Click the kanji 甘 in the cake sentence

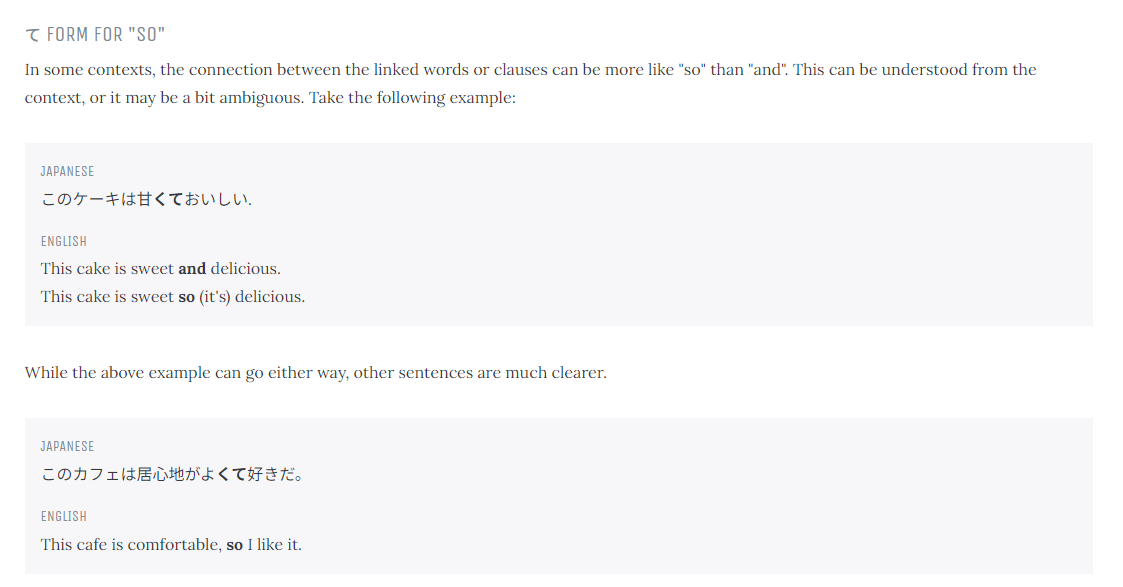[145, 199]
